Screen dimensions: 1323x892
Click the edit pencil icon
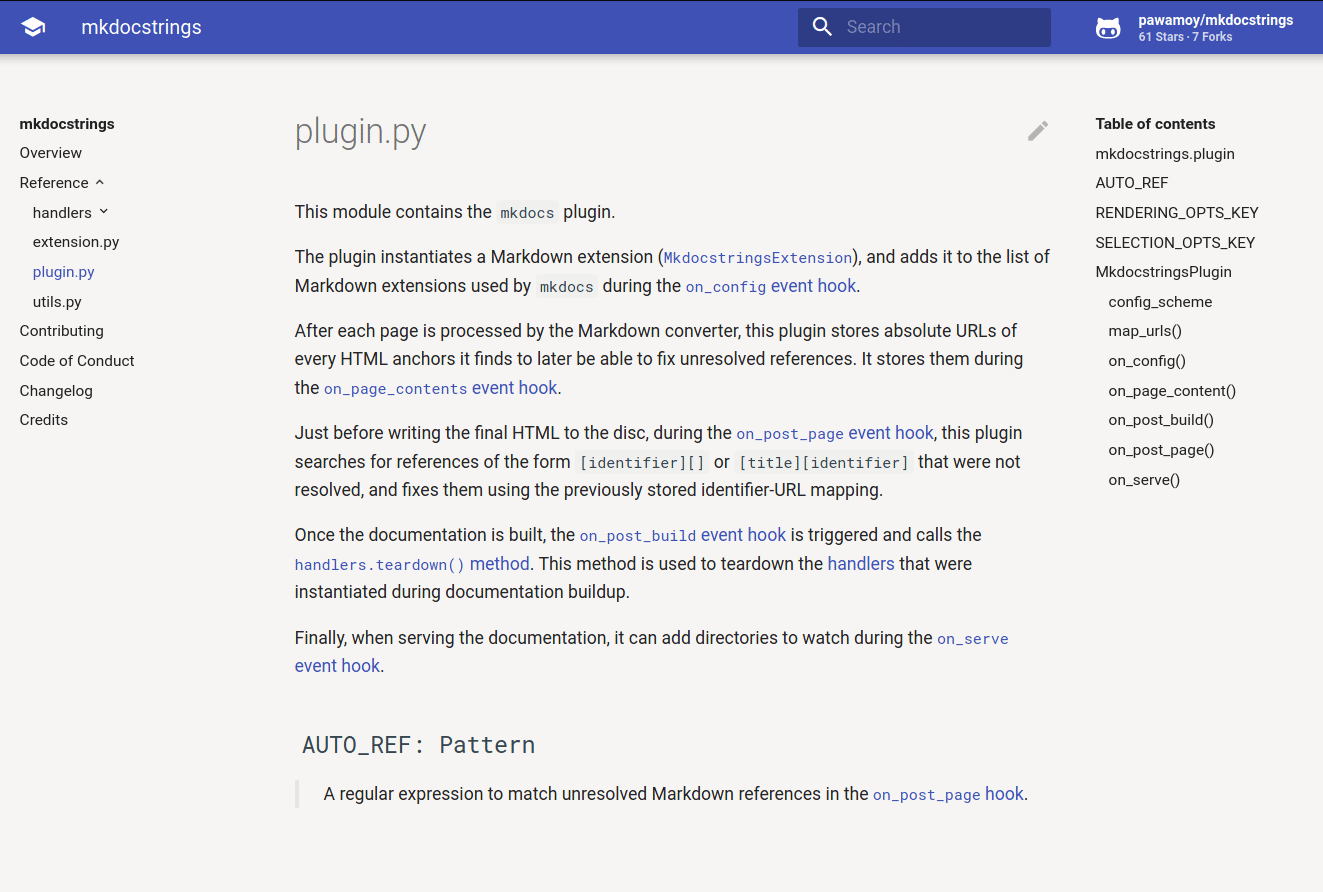tap(1038, 131)
